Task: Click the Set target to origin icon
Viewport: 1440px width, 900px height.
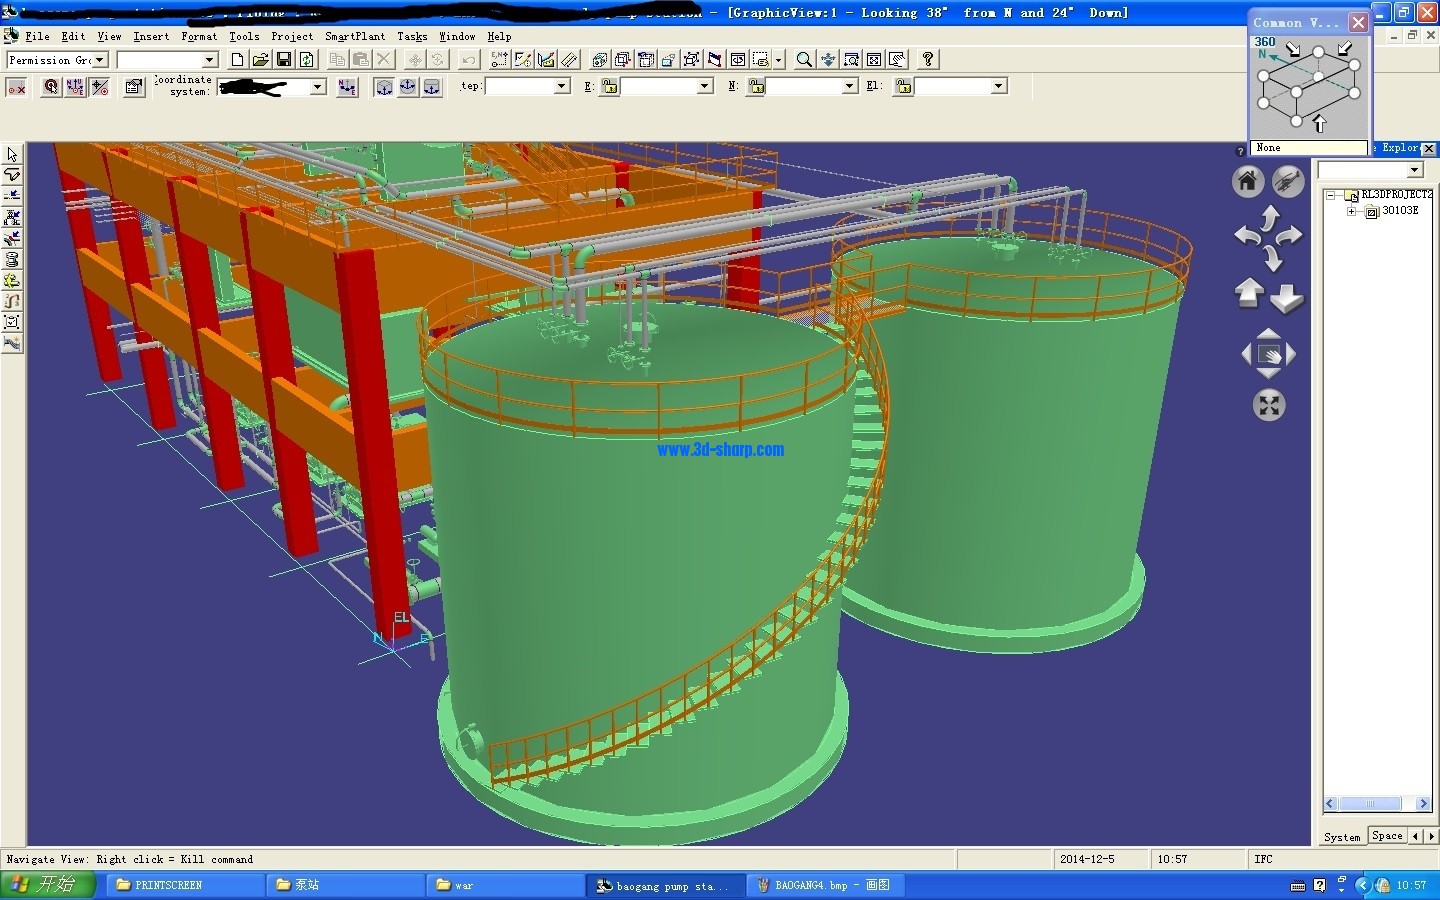Action: pyautogui.click(x=347, y=87)
